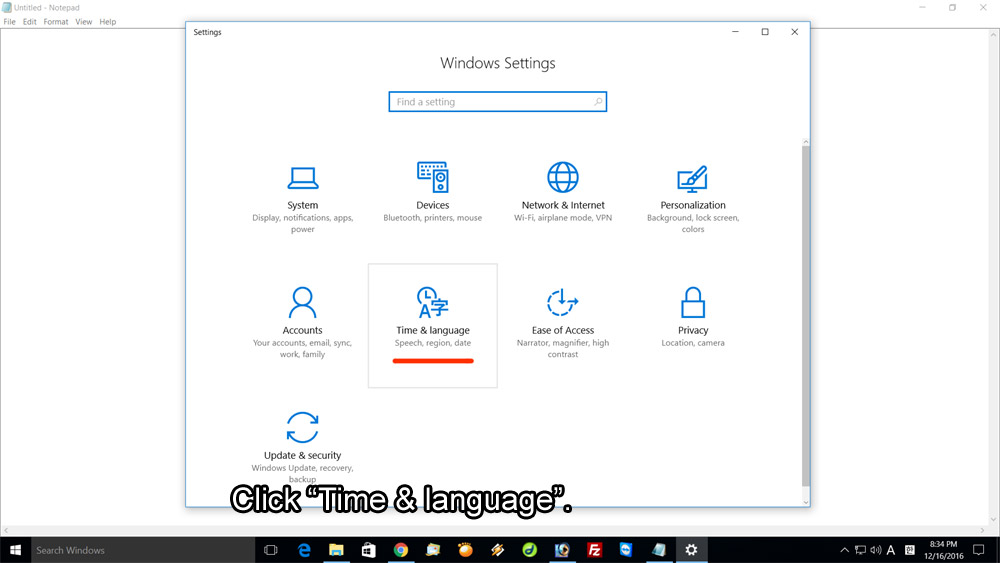Screen dimensions: 1000x563
Task: Open the Notepad Format menu
Action: [x=55, y=22]
